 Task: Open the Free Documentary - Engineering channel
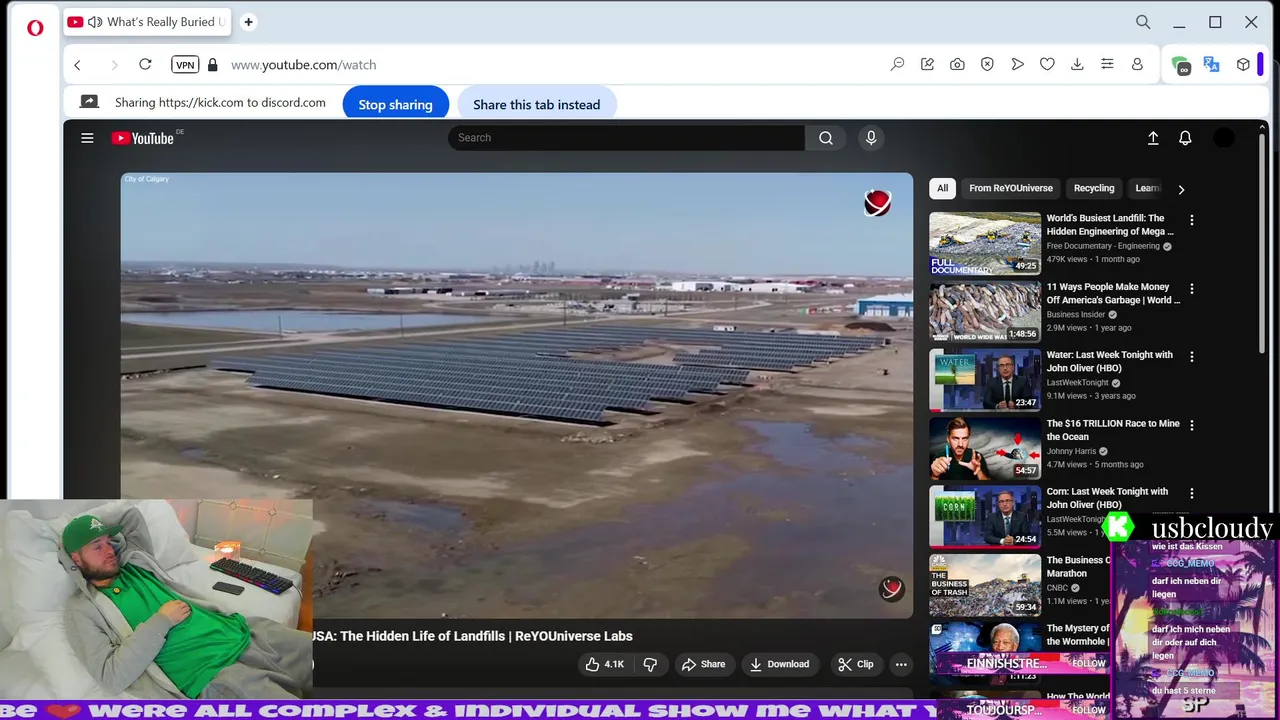tap(1103, 246)
